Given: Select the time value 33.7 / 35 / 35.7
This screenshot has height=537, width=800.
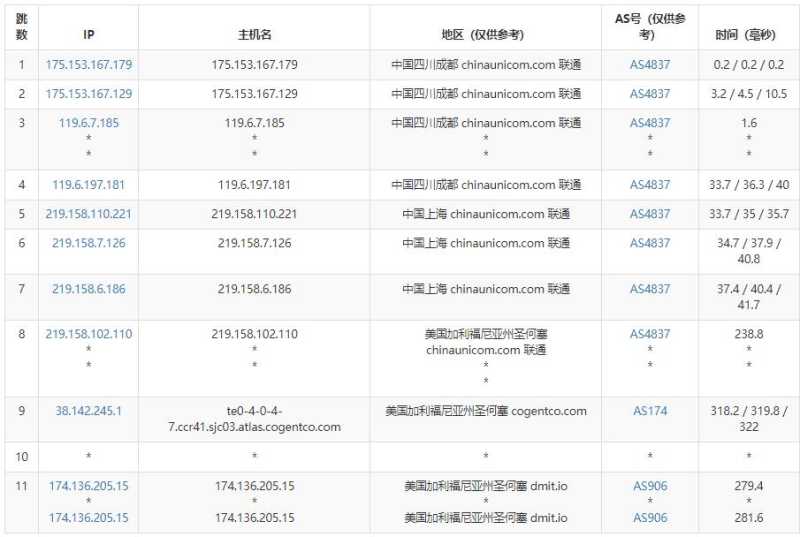Looking at the screenshot, I should point(748,214).
